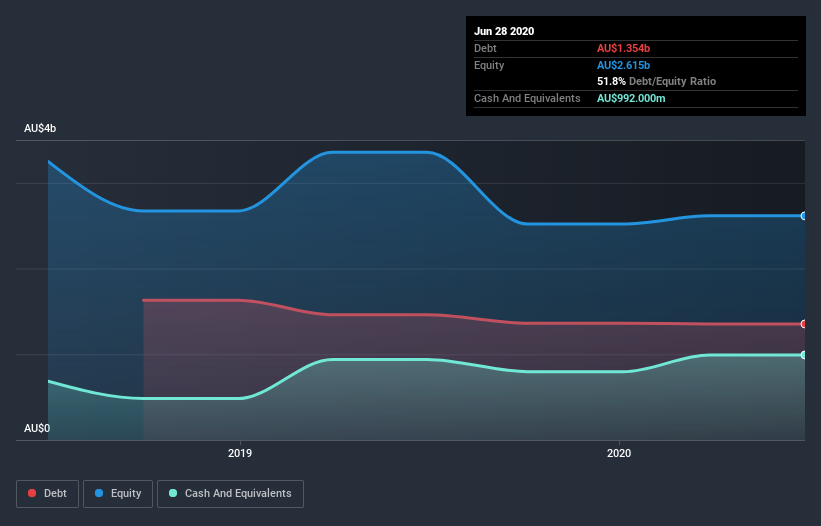This screenshot has height=526, width=821.
Task: Select the Equity endpoint marker on chart
Action: (x=804, y=216)
